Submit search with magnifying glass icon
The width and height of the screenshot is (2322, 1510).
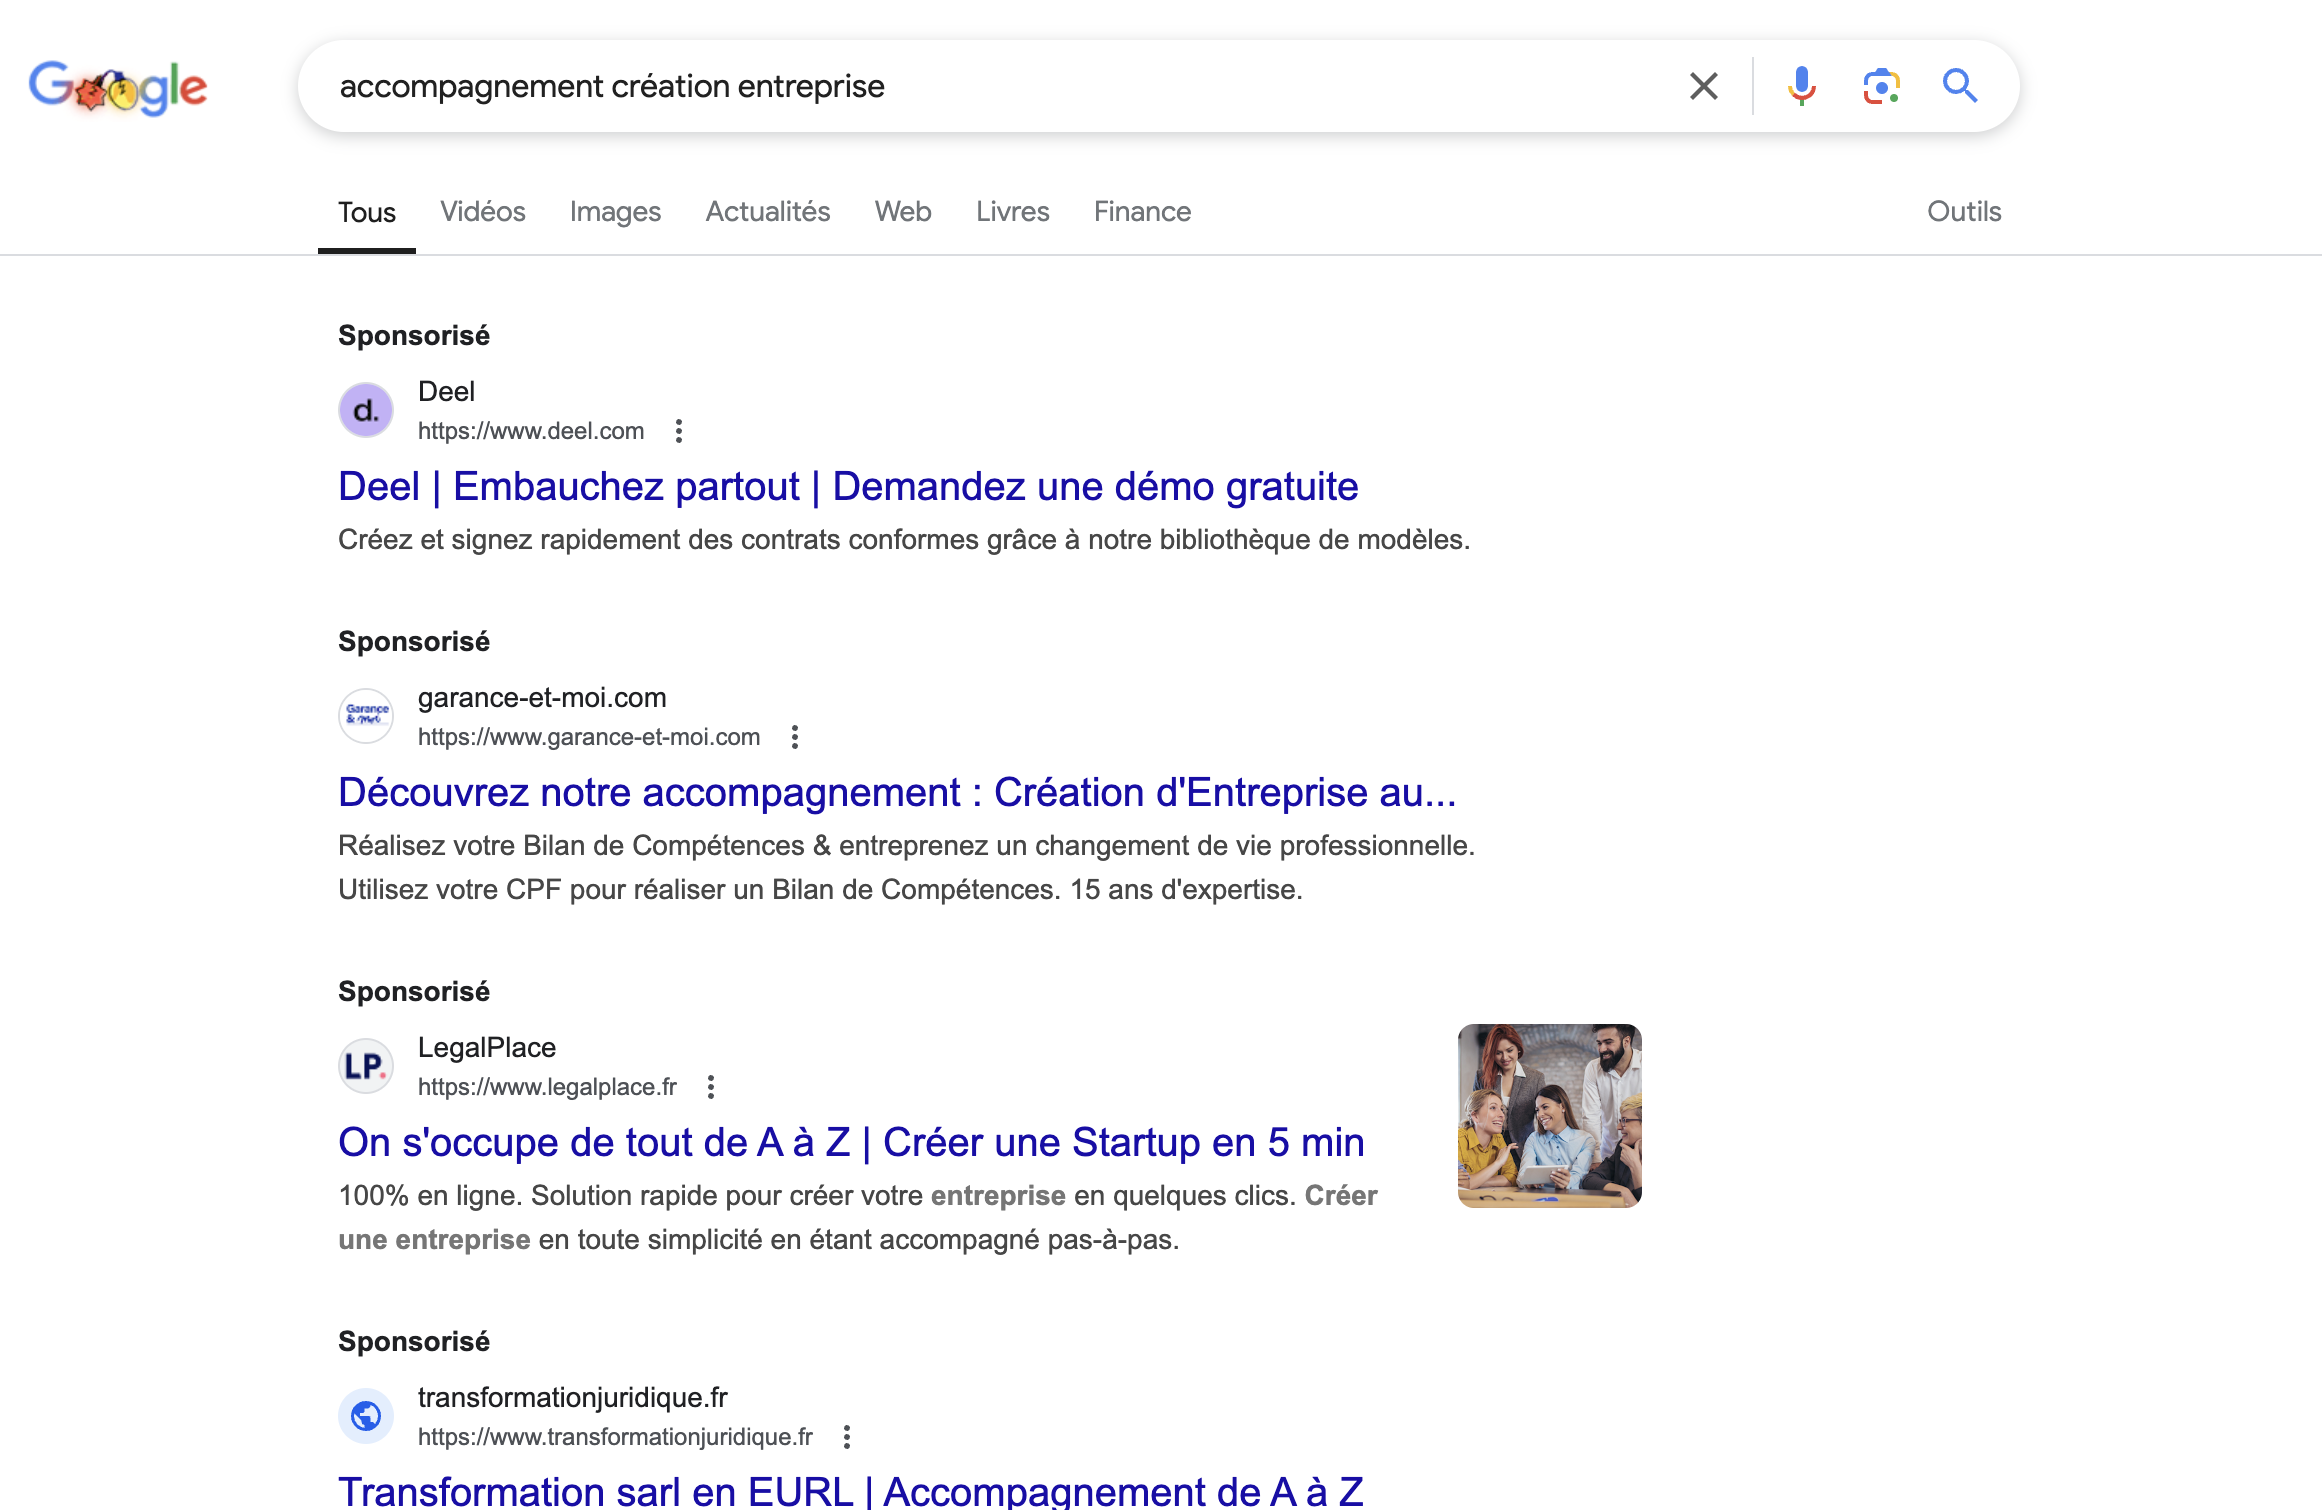1960,86
